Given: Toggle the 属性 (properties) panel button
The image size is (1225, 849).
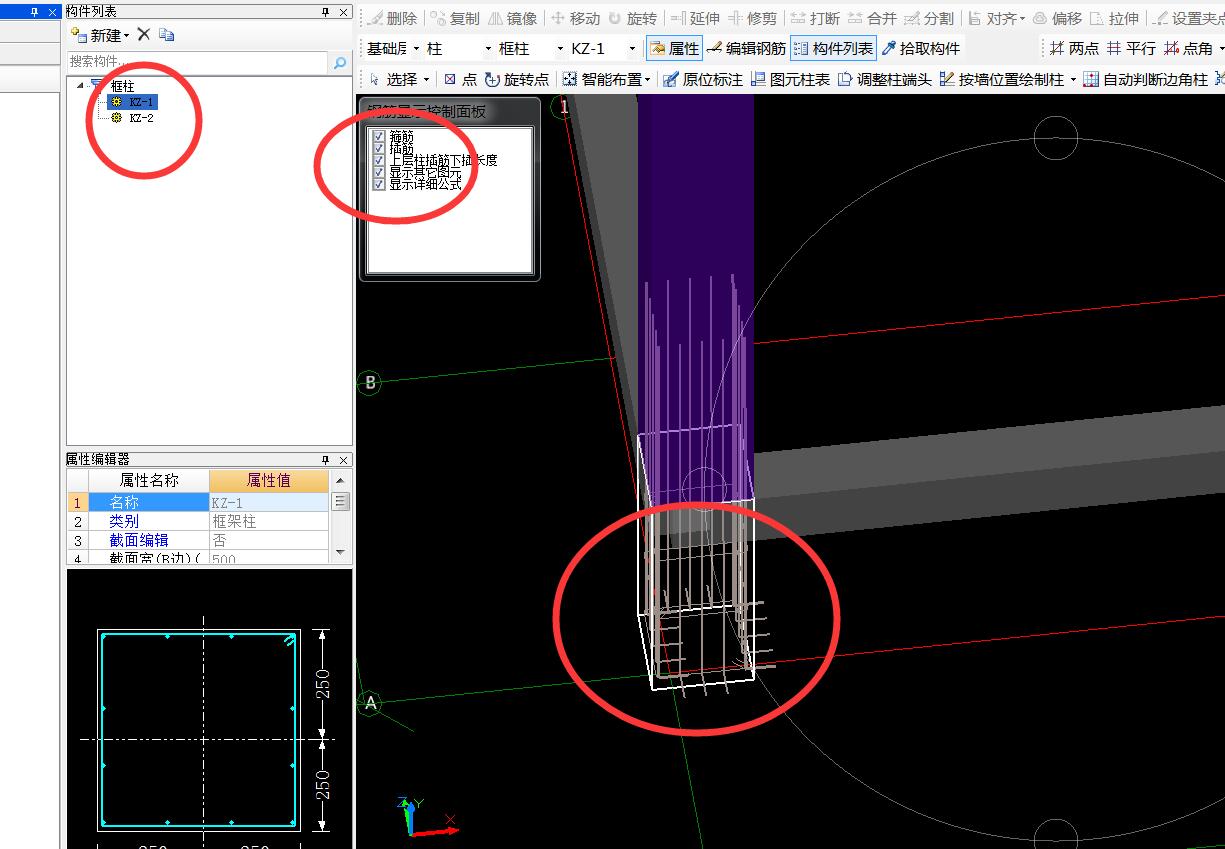Looking at the screenshot, I should tap(674, 48).
